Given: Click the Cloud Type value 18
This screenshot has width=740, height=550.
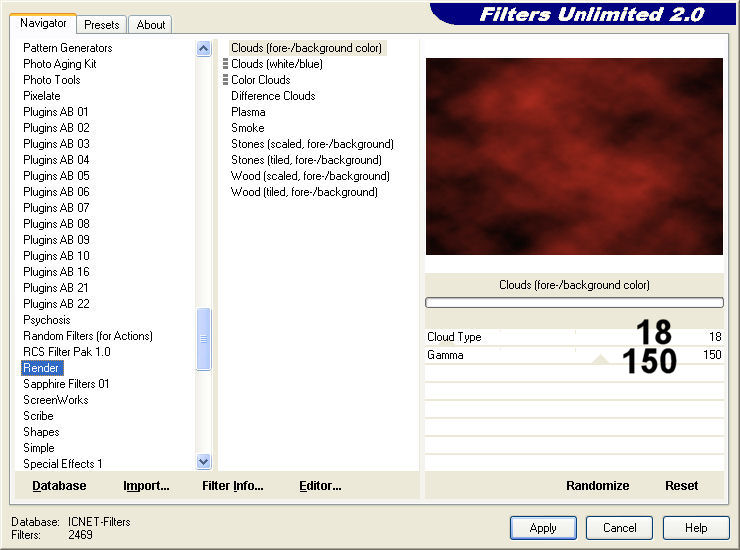Looking at the screenshot, I should (715, 337).
